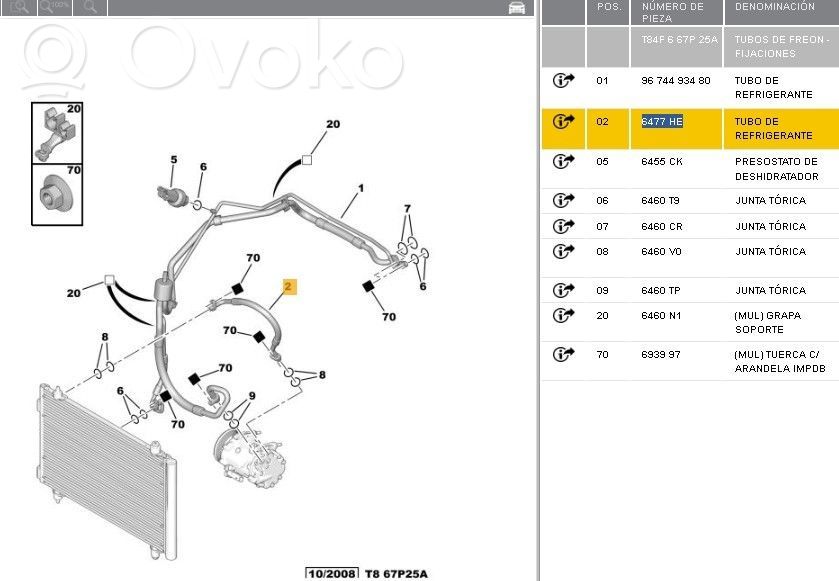Click position number 02 in the highlighted row
Screen dimensions: 839x581
602,121
